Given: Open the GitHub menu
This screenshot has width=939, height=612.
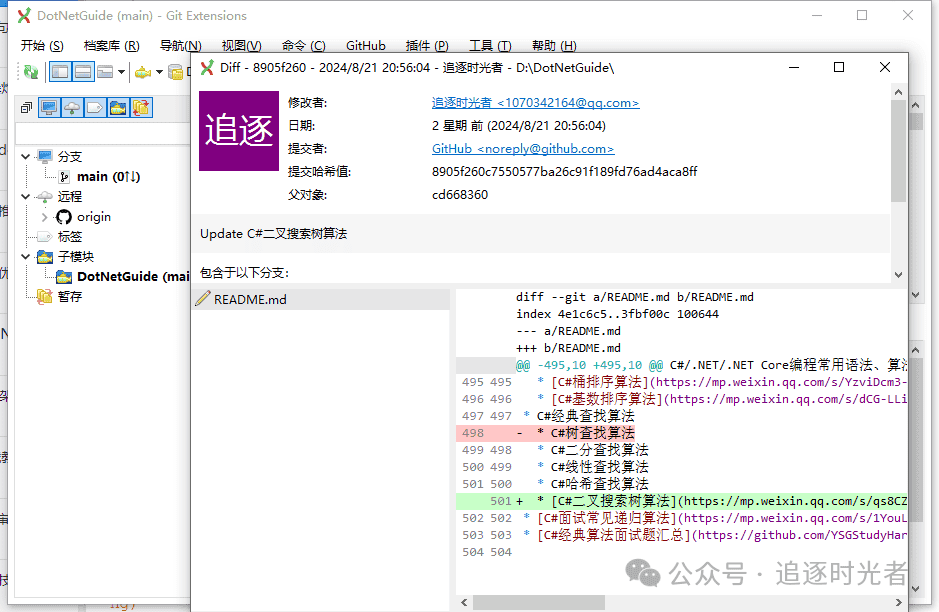Looking at the screenshot, I should coord(365,45).
